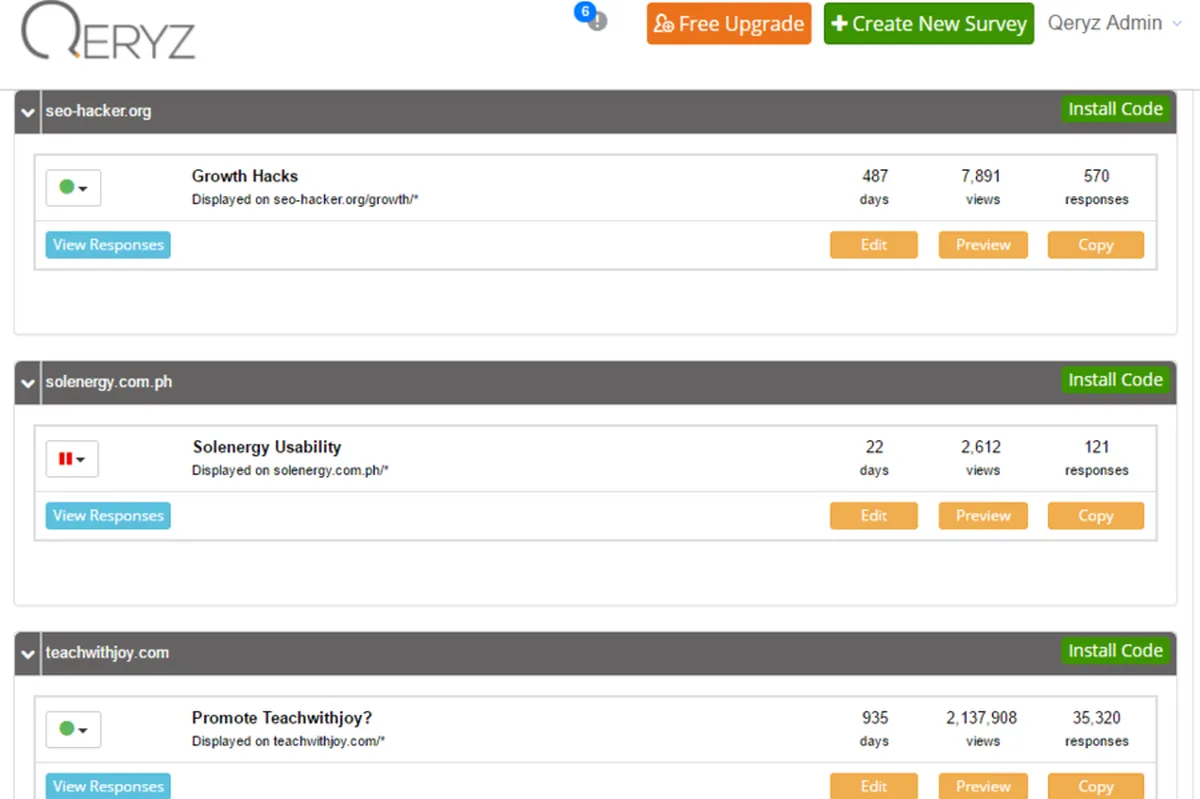The height and width of the screenshot is (799, 1200).
Task: Open the Growth Hacks status dropdown
Action: pyautogui.click(x=73, y=188)
